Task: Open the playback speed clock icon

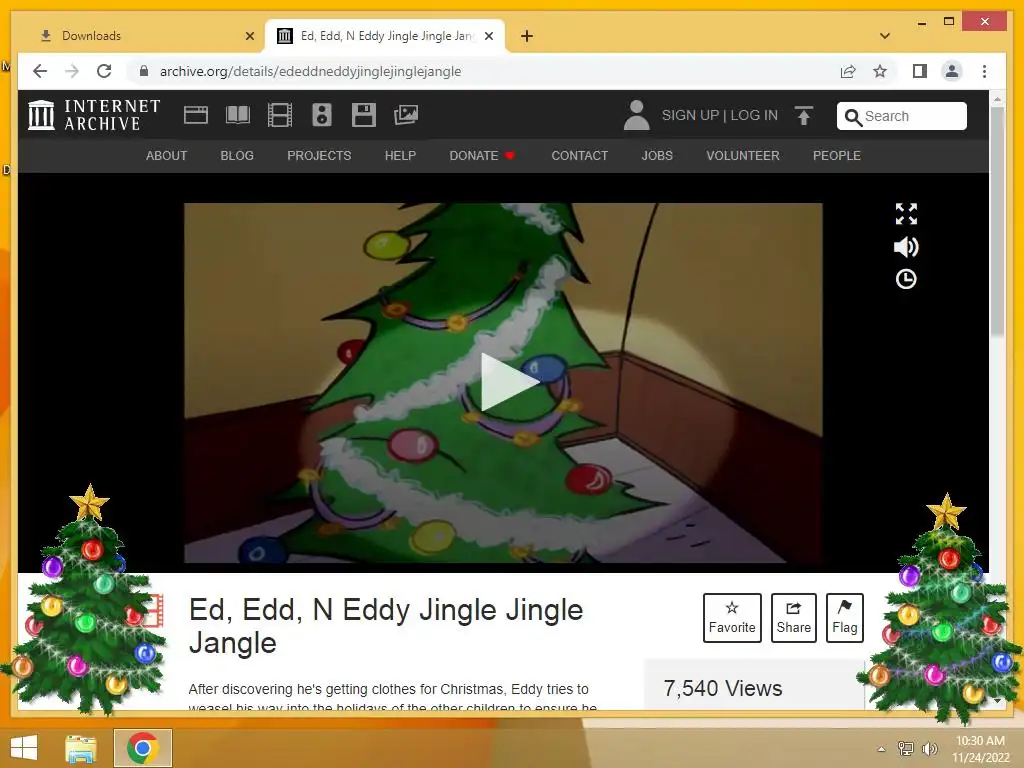Action: click(906, 280)
